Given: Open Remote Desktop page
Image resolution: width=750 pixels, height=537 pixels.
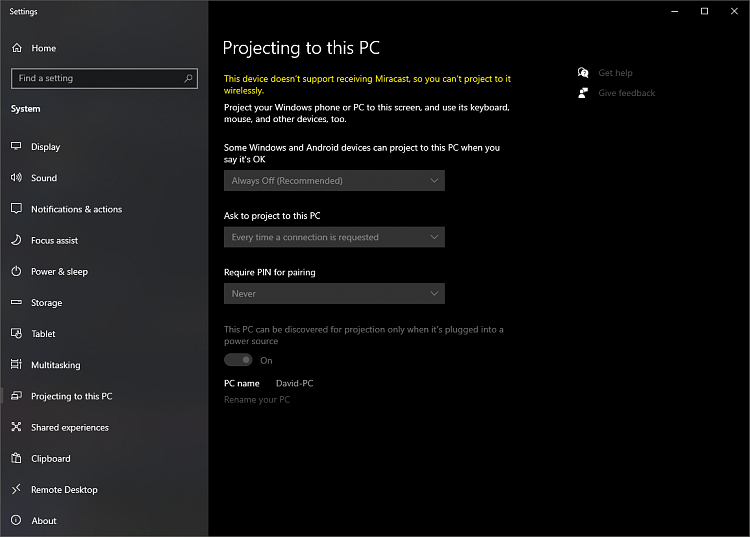Looking at the screenshot, I should 64,490.
